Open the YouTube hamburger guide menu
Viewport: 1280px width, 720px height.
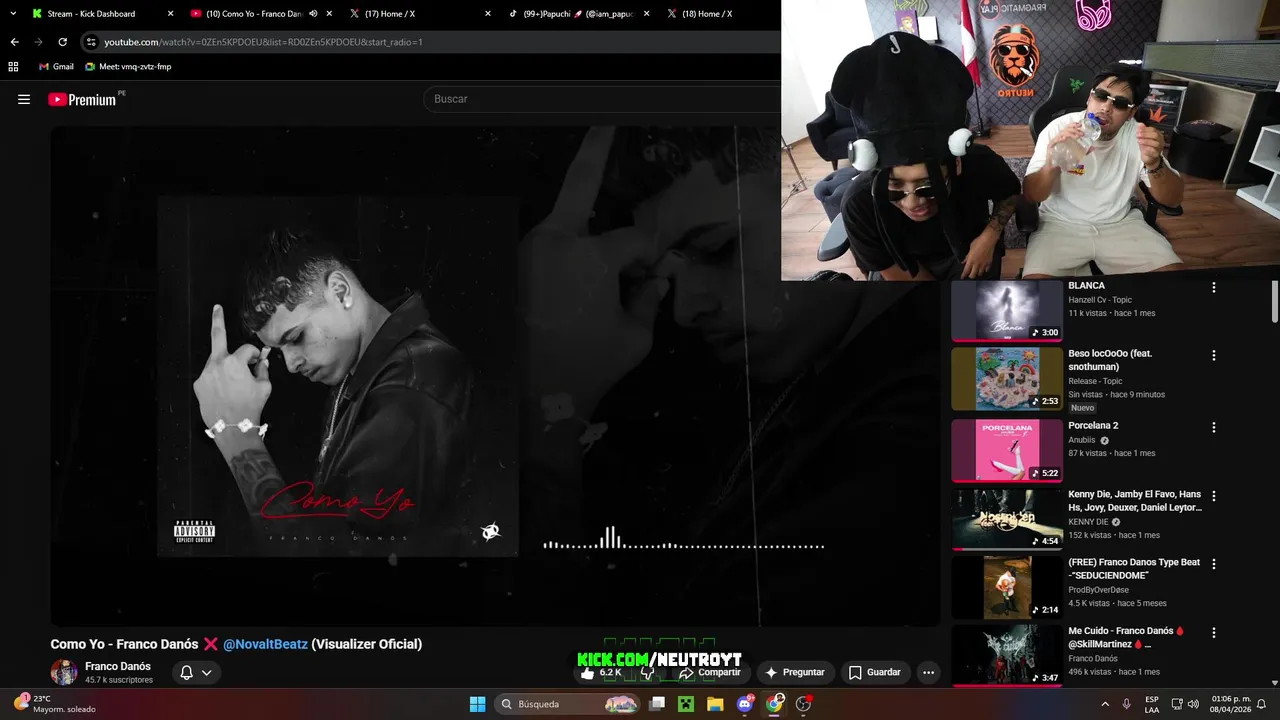coord(24,99)
